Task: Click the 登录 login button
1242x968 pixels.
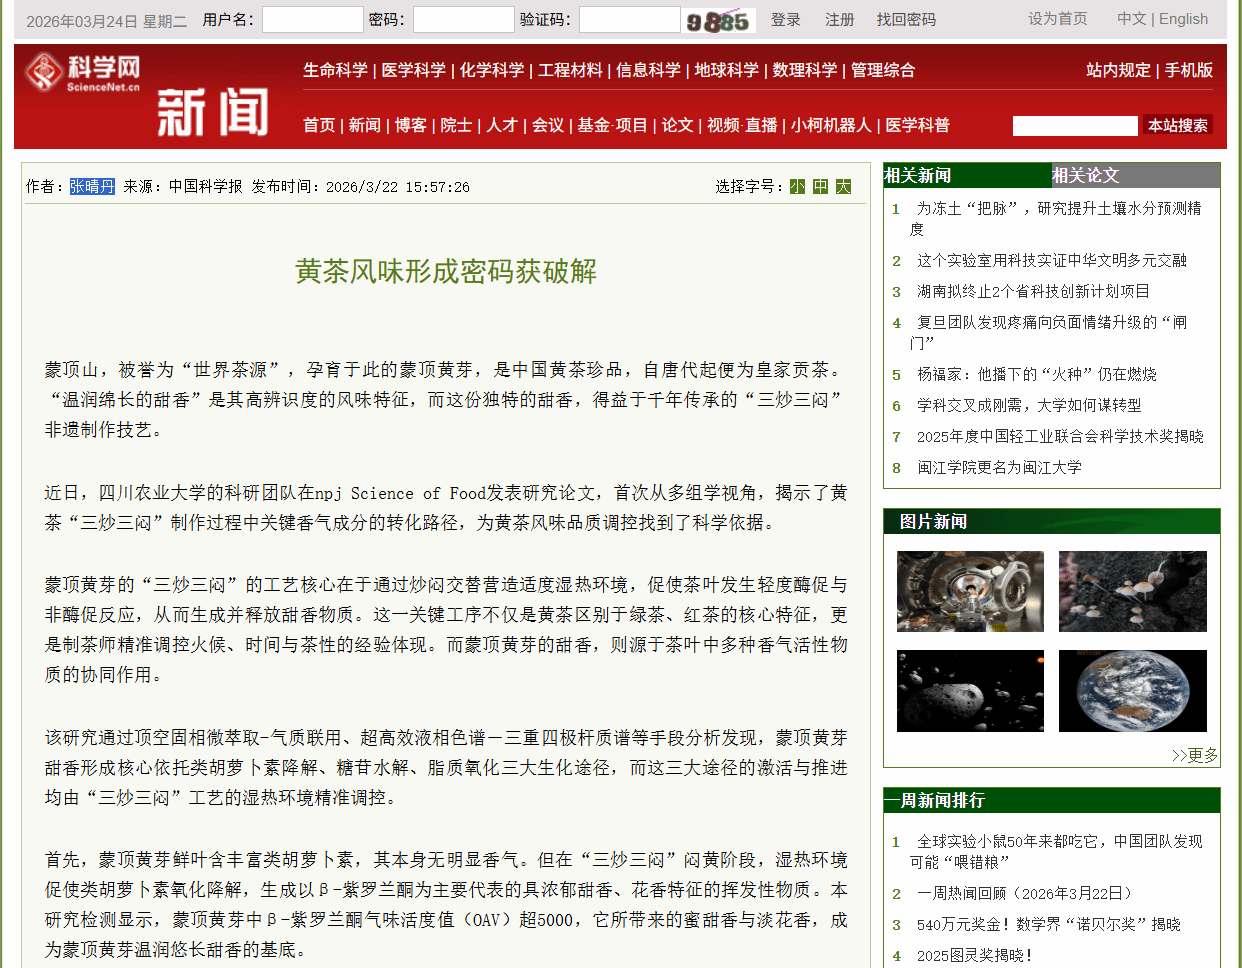Action: [786, 19]
